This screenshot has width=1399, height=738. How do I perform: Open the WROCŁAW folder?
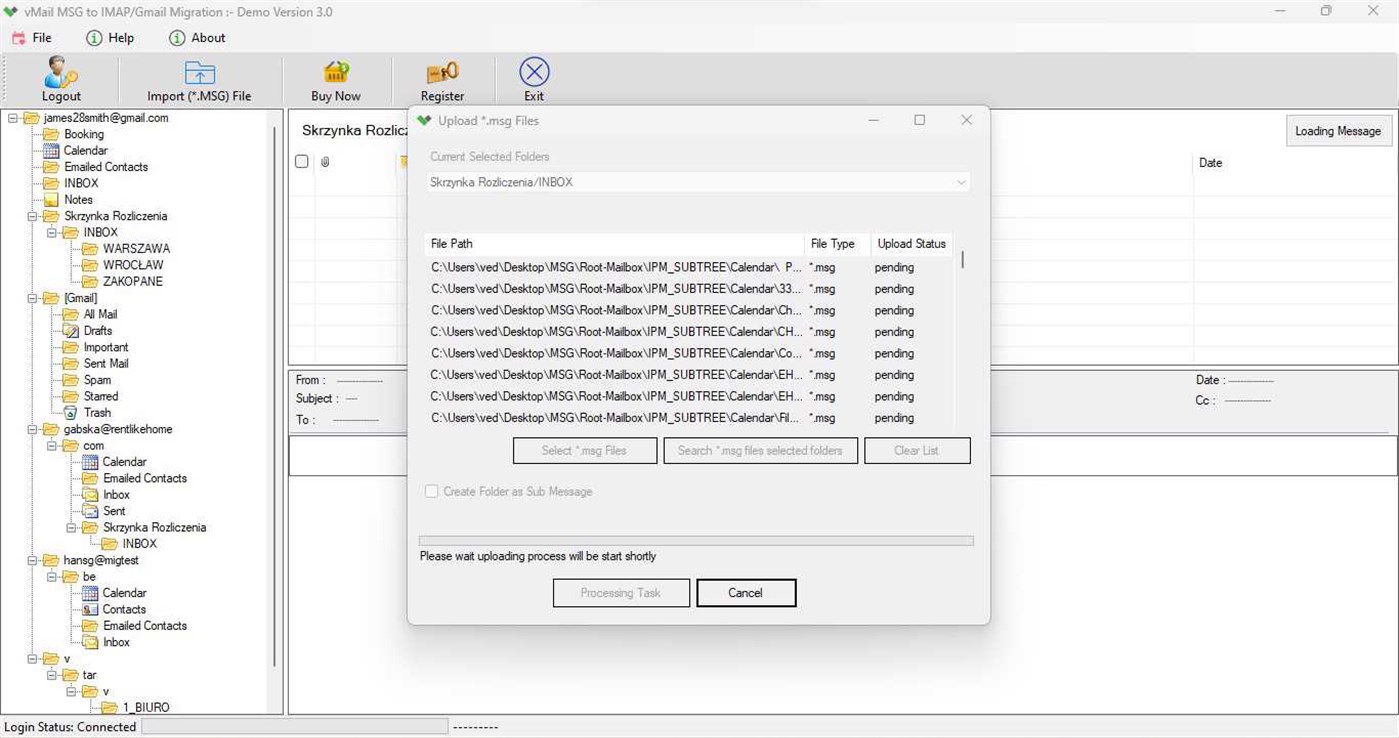[x=133, y=265]
